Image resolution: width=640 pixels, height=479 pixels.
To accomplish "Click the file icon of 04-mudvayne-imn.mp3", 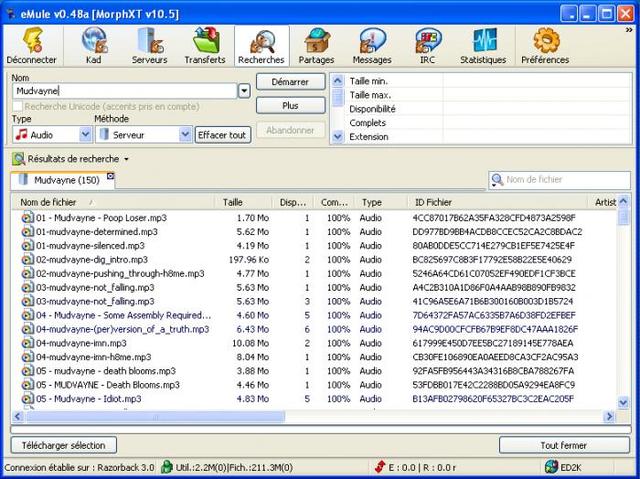I will (x=27, y=343).
